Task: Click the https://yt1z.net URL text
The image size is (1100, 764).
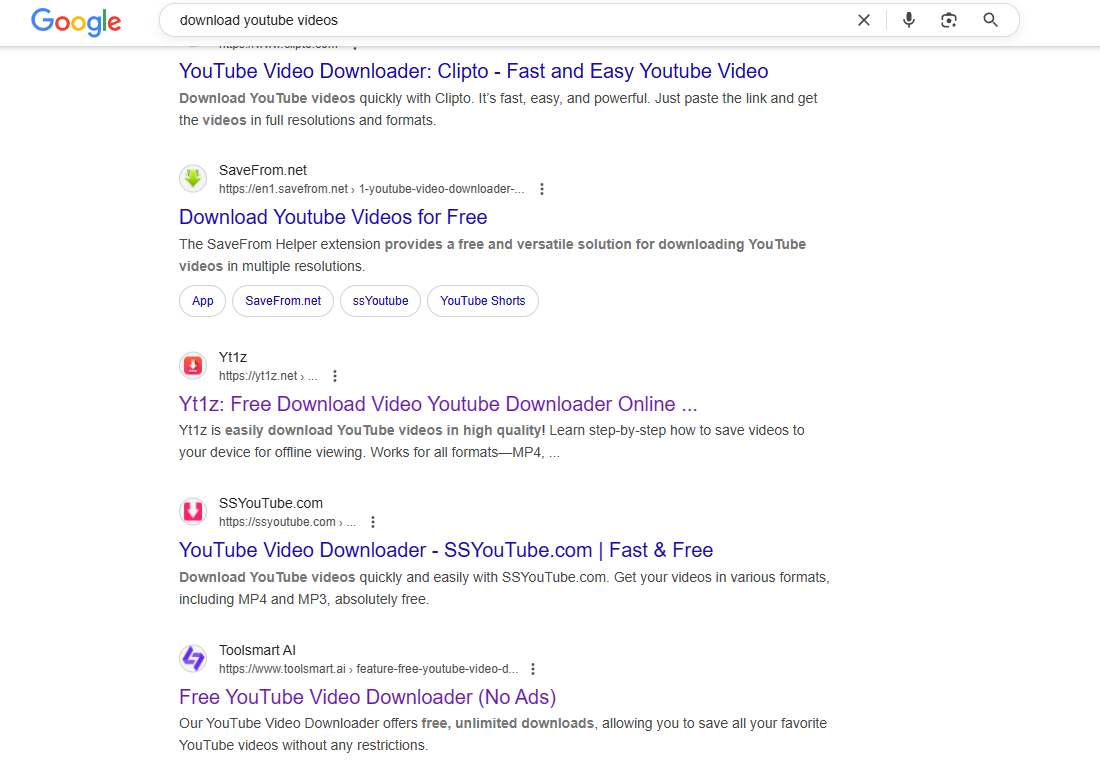Action: (x=268, y=376)
